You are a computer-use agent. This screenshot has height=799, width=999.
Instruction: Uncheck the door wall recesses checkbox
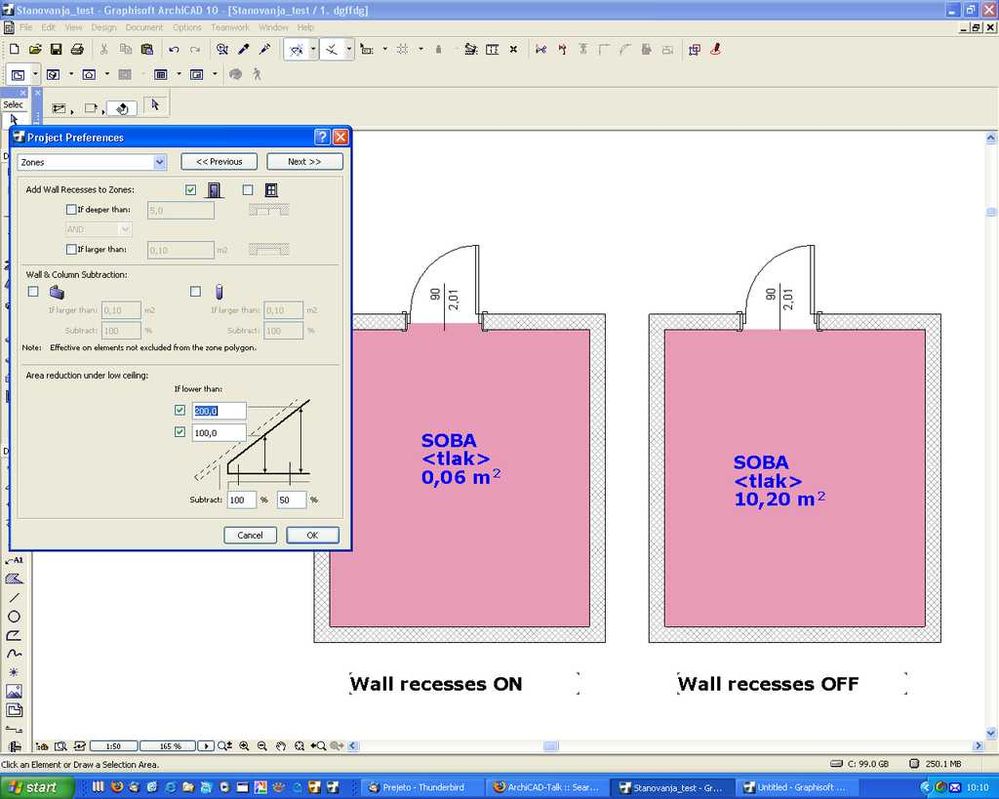coord(190,189)
